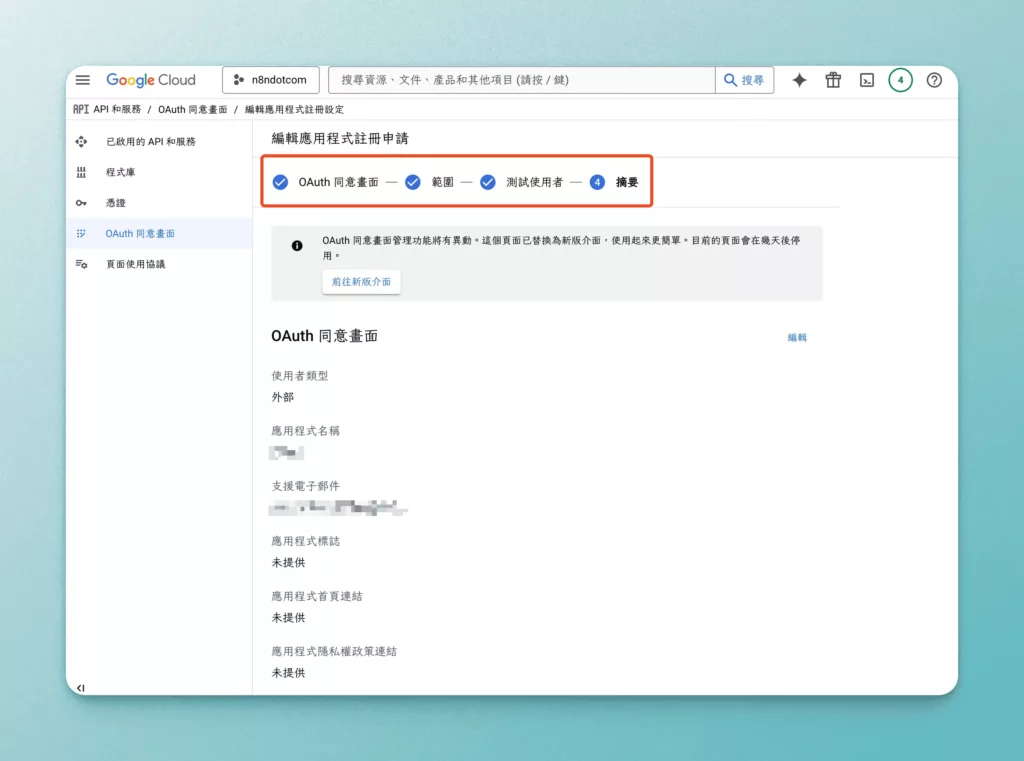Select 已啟用的 API 和服務 in sidebar

[151, 141]
